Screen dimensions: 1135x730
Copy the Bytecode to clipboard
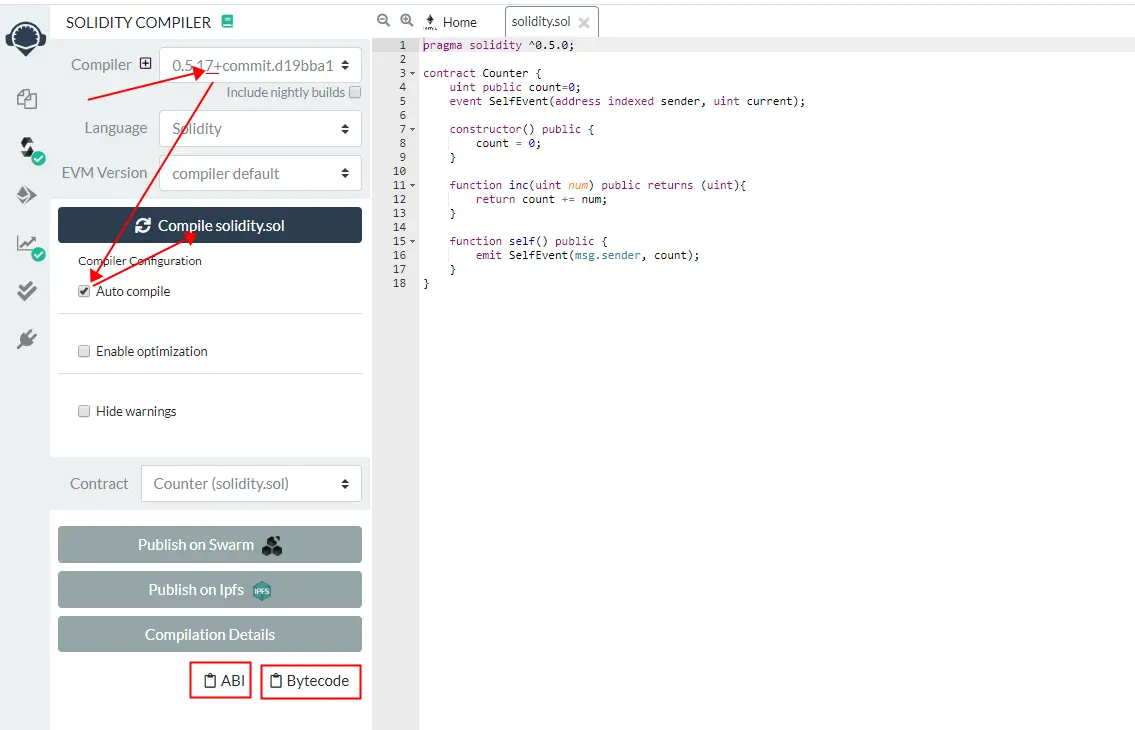tap(311, 681)
